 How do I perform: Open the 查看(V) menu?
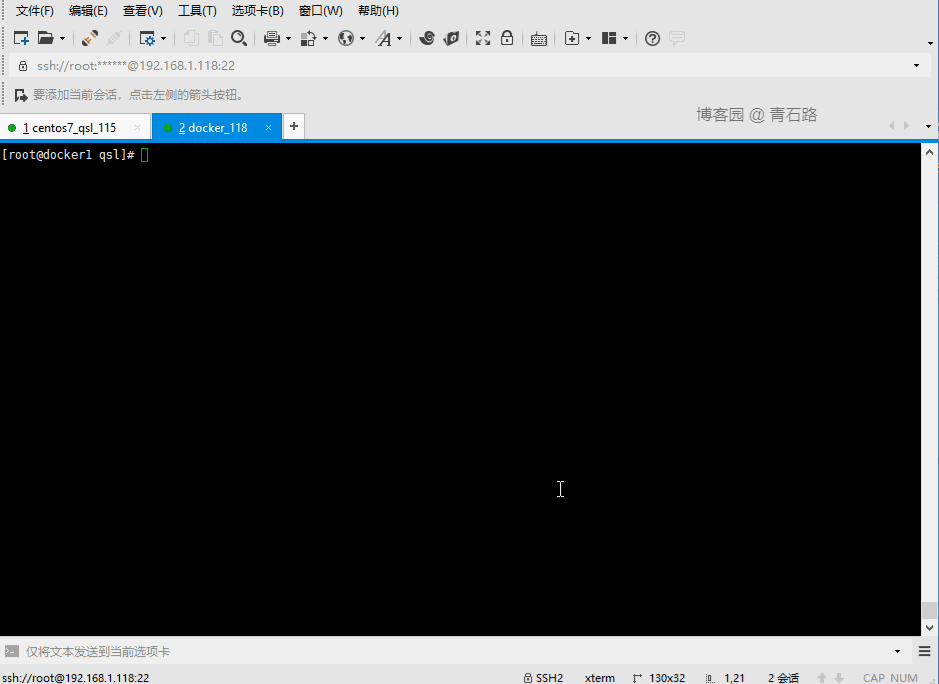click(x=143, y=11)
